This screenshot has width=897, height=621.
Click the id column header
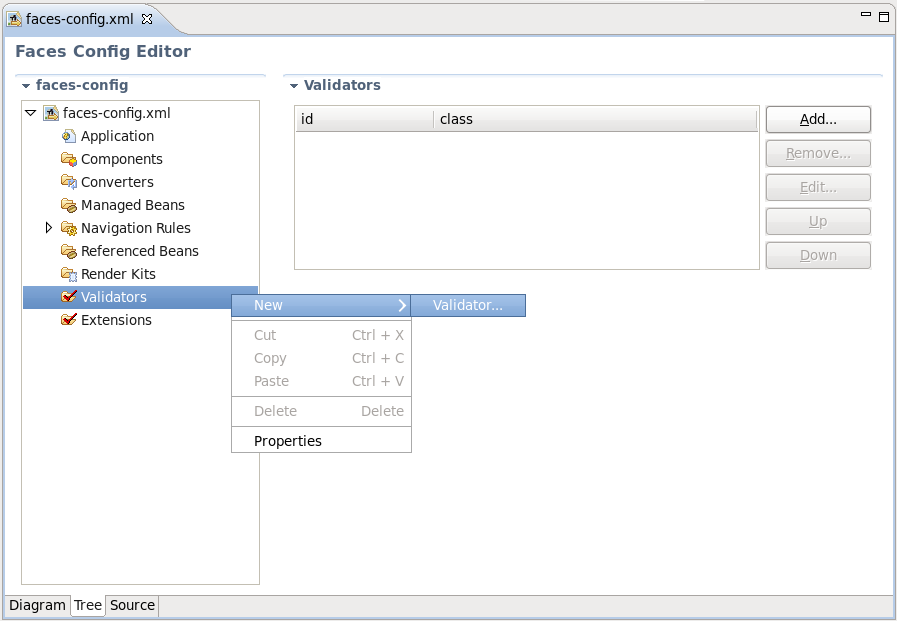[x=310, y=119]
